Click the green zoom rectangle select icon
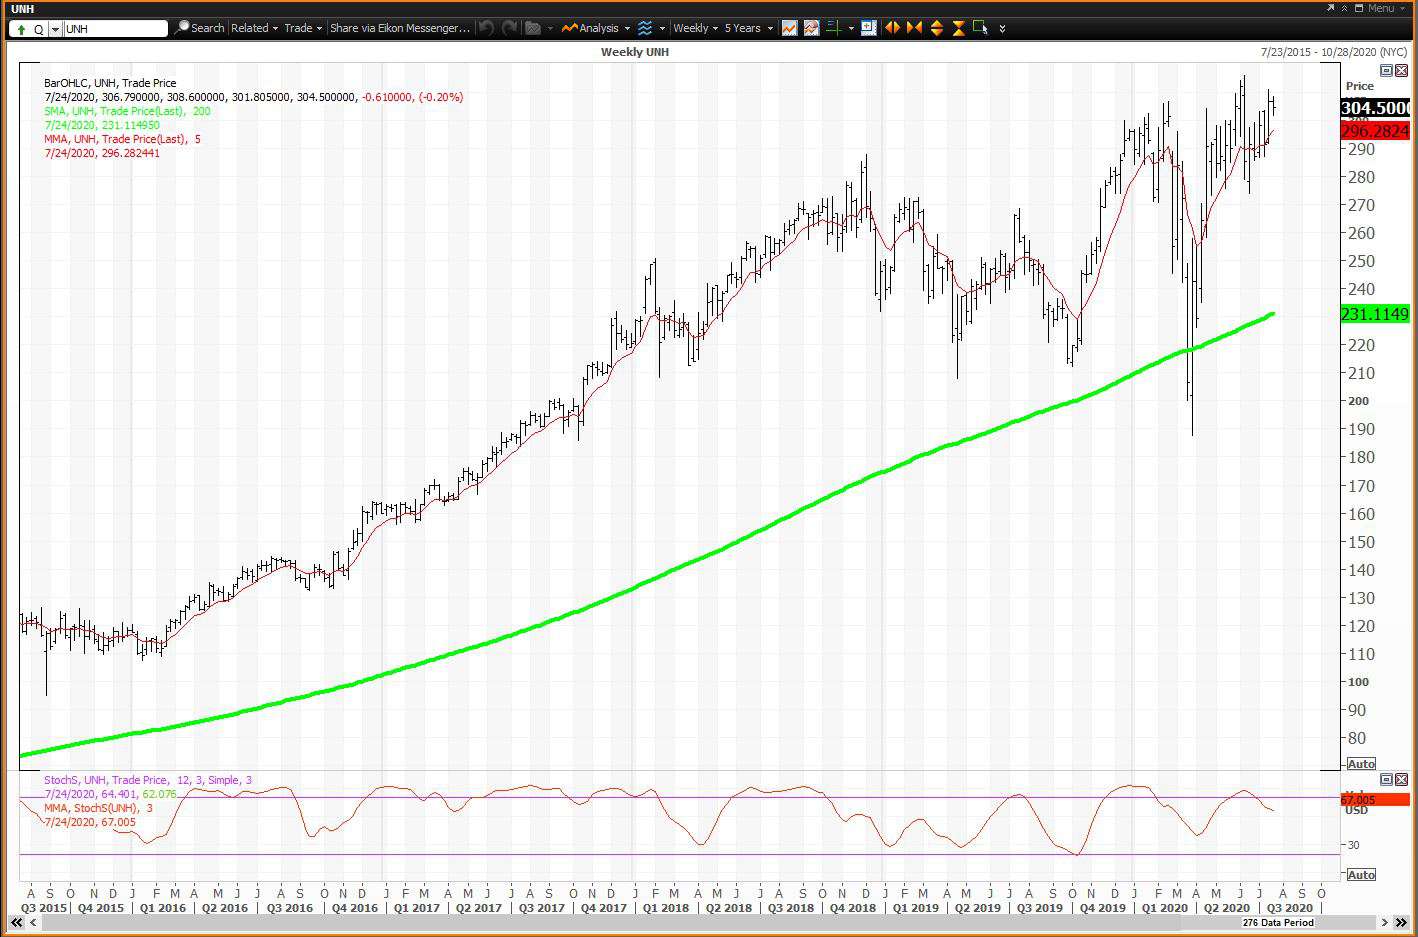 pos(981,28)
